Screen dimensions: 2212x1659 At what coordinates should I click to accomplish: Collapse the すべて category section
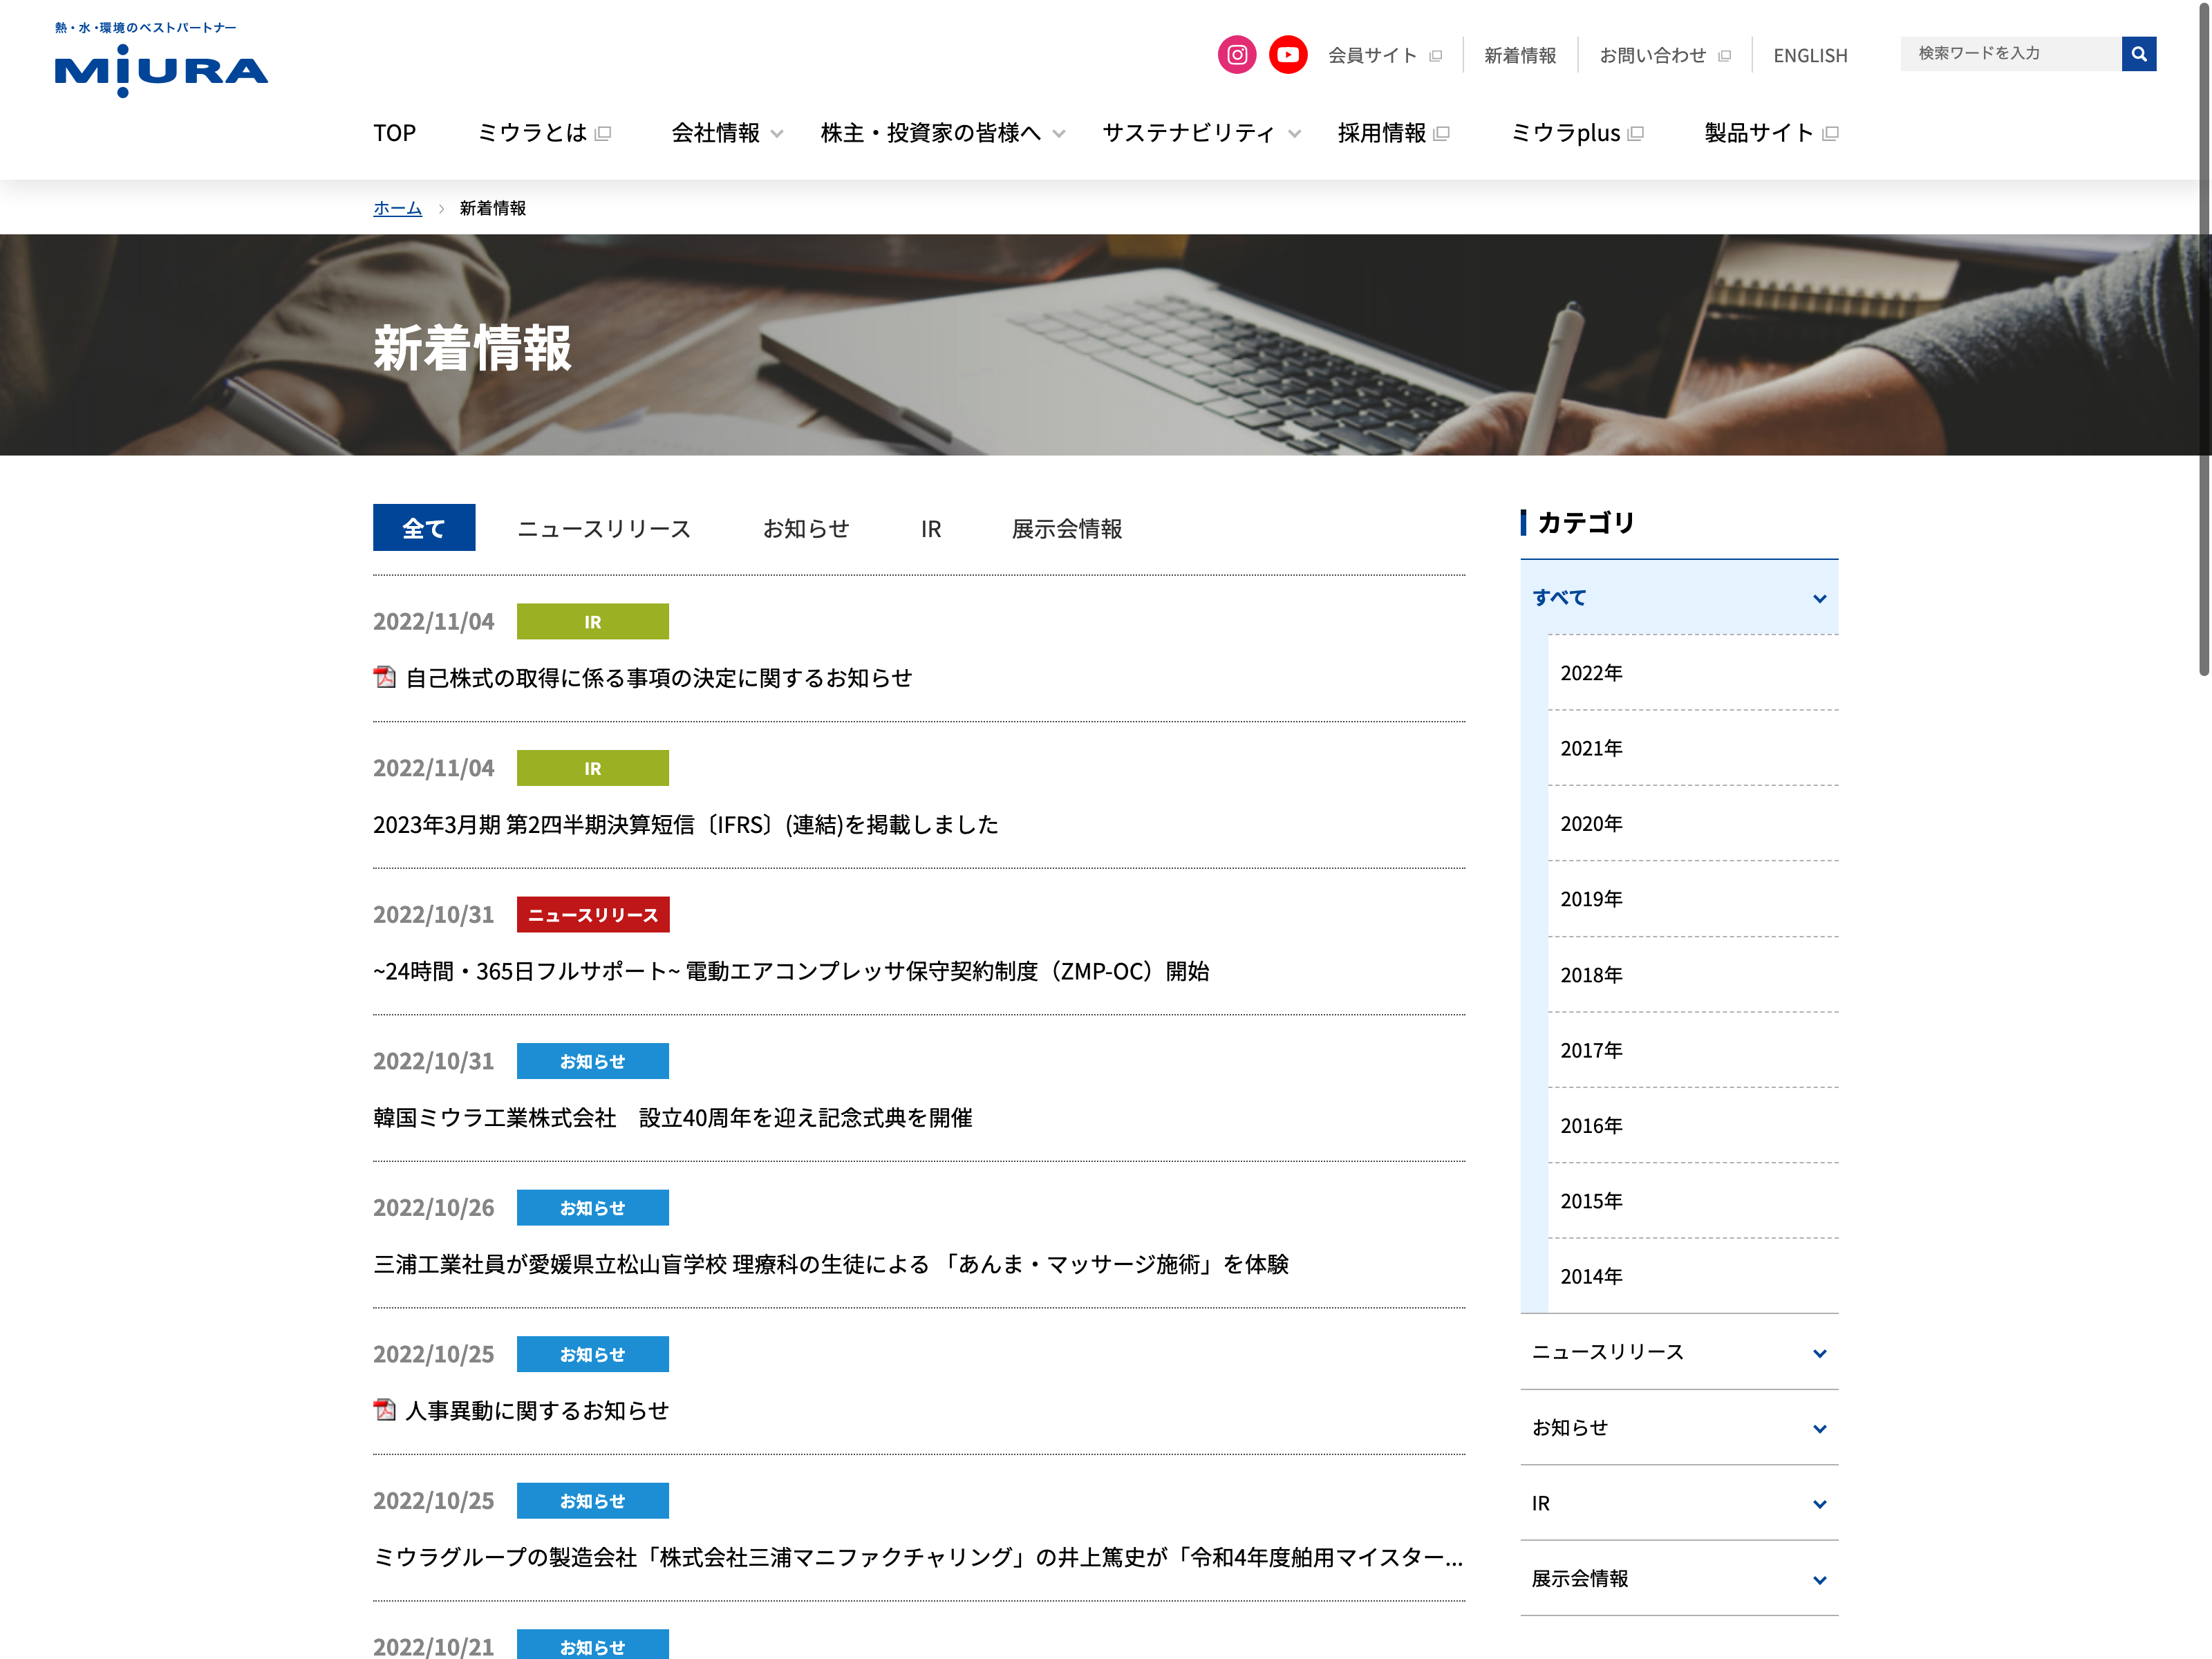(x=1819, y=598)
